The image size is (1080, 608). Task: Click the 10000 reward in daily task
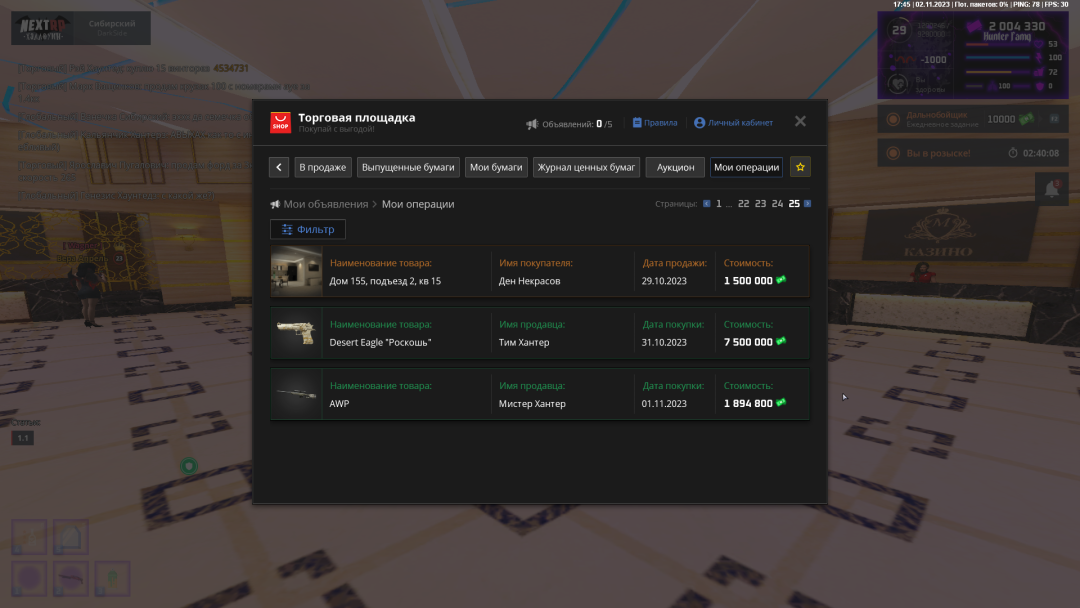[x=1001, y=119]
